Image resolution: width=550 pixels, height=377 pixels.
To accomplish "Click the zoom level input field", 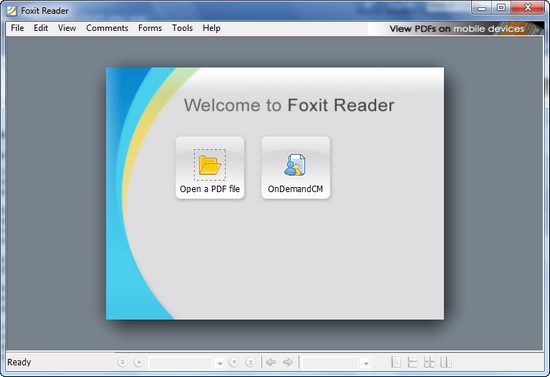I will (331, 363).
